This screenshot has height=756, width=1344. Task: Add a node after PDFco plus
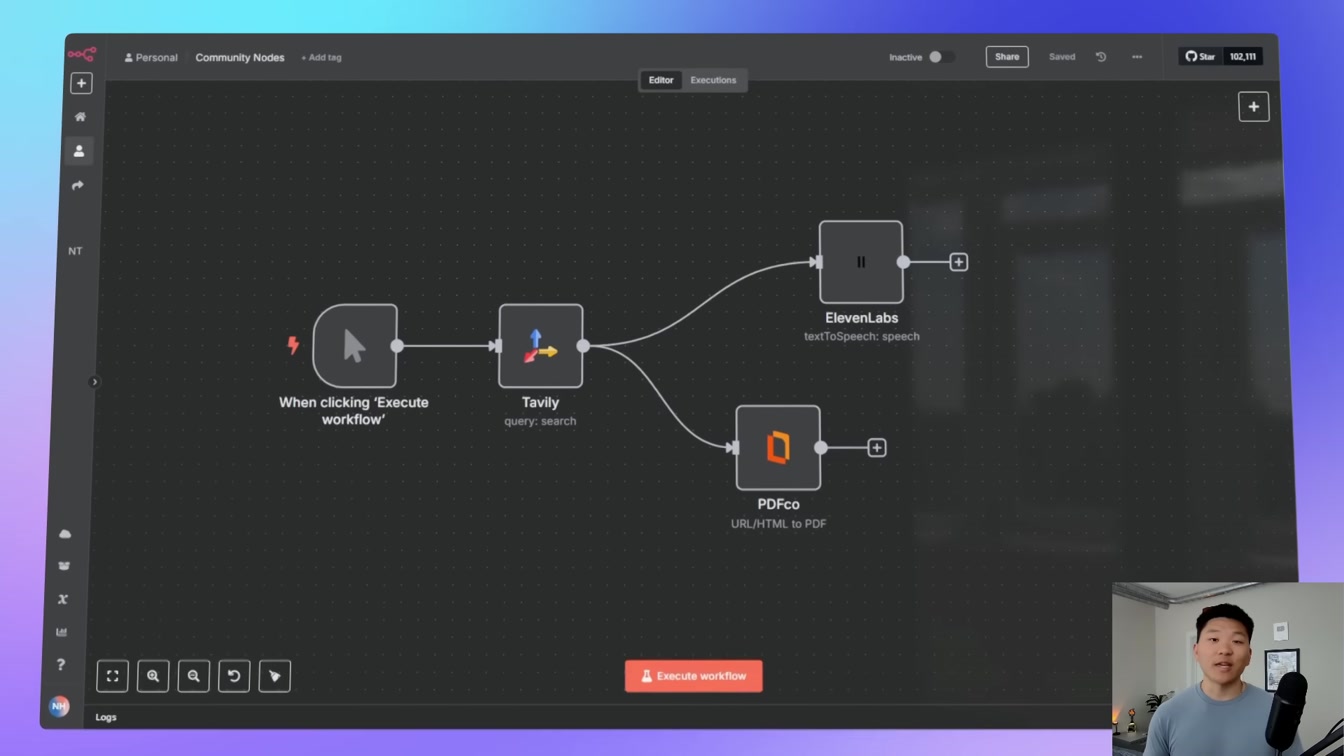tap(876, 448)
